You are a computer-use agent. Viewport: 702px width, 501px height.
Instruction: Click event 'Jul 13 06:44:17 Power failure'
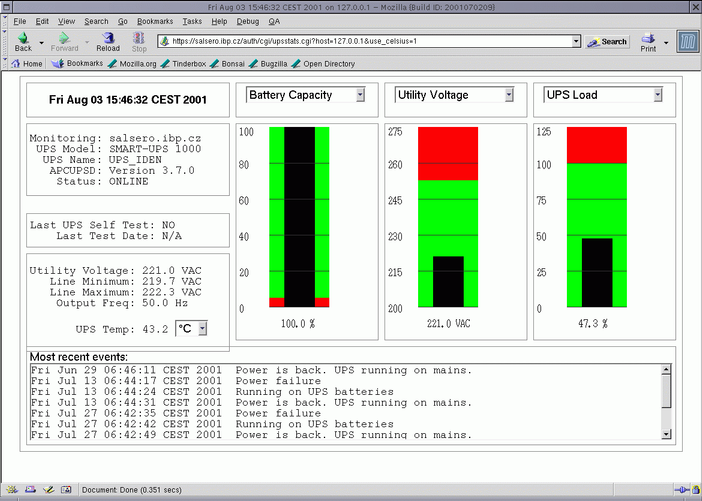pos(176,381)
